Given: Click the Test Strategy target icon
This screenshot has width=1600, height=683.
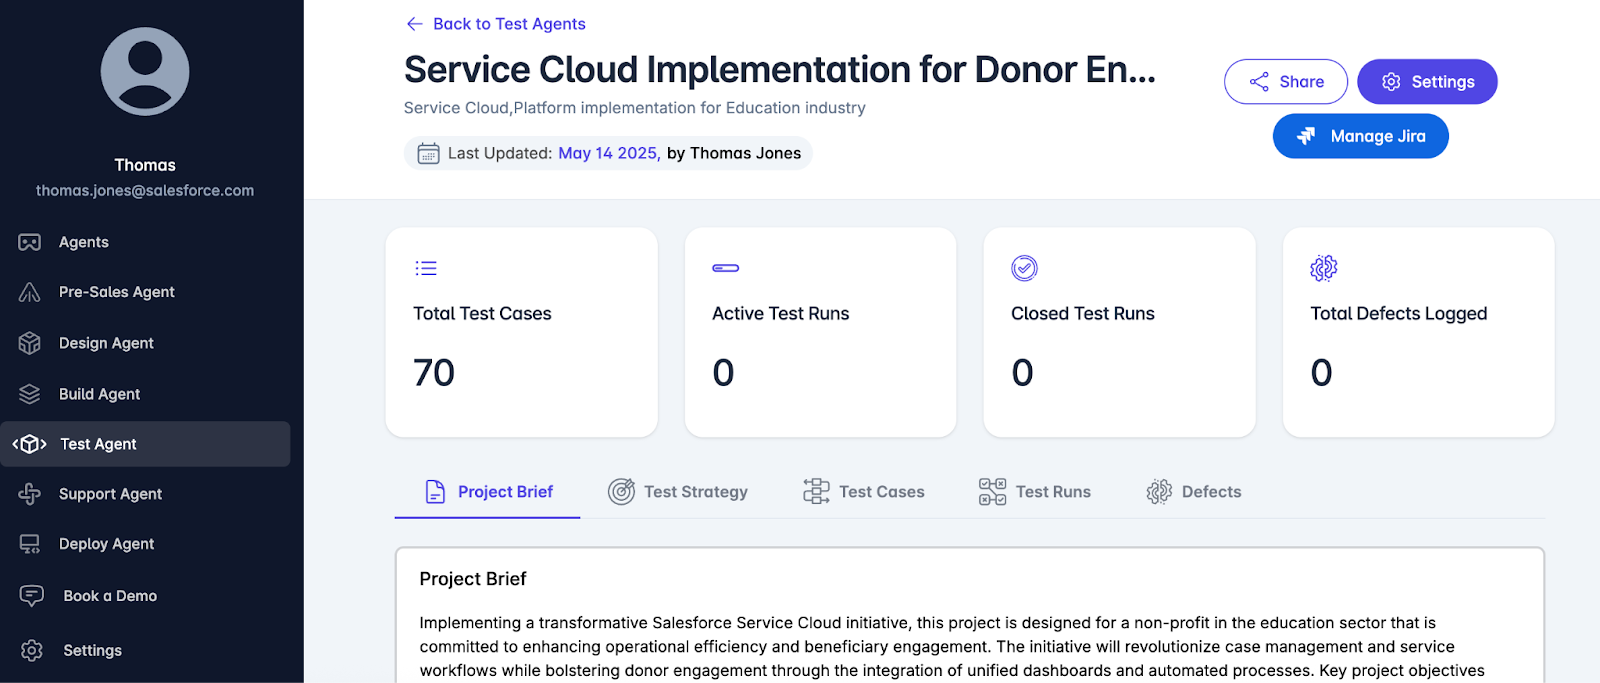Looking at the screenshot, I should point(621,492).
